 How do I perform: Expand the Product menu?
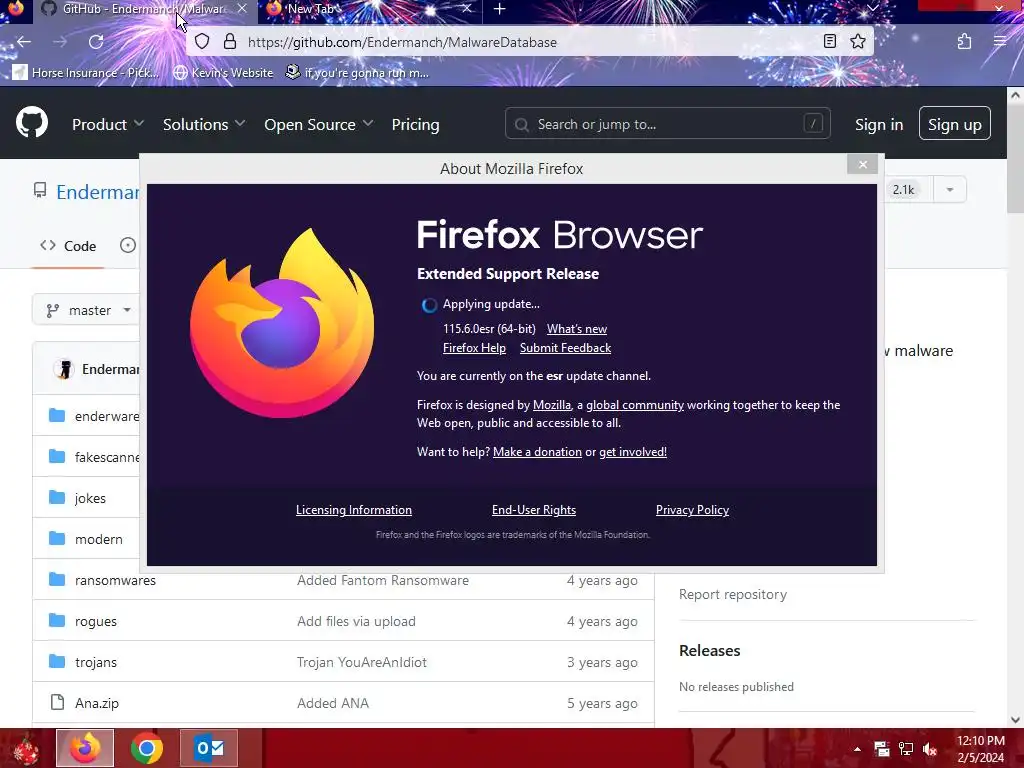pos(108,124)
